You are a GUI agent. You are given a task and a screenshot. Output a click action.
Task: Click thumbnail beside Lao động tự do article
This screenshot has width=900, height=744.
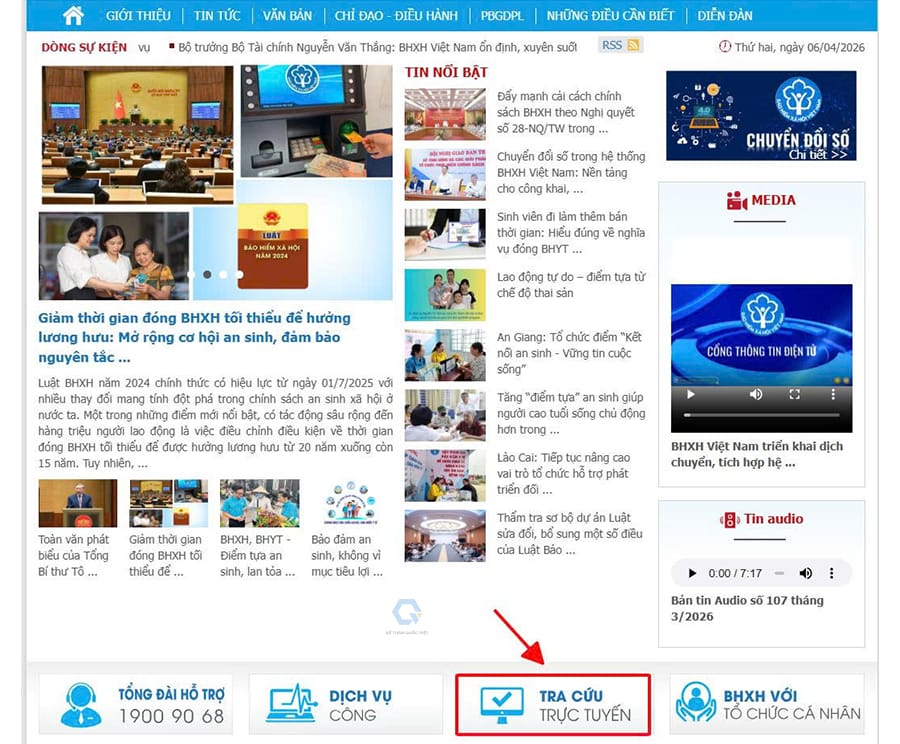click(445, 295)
